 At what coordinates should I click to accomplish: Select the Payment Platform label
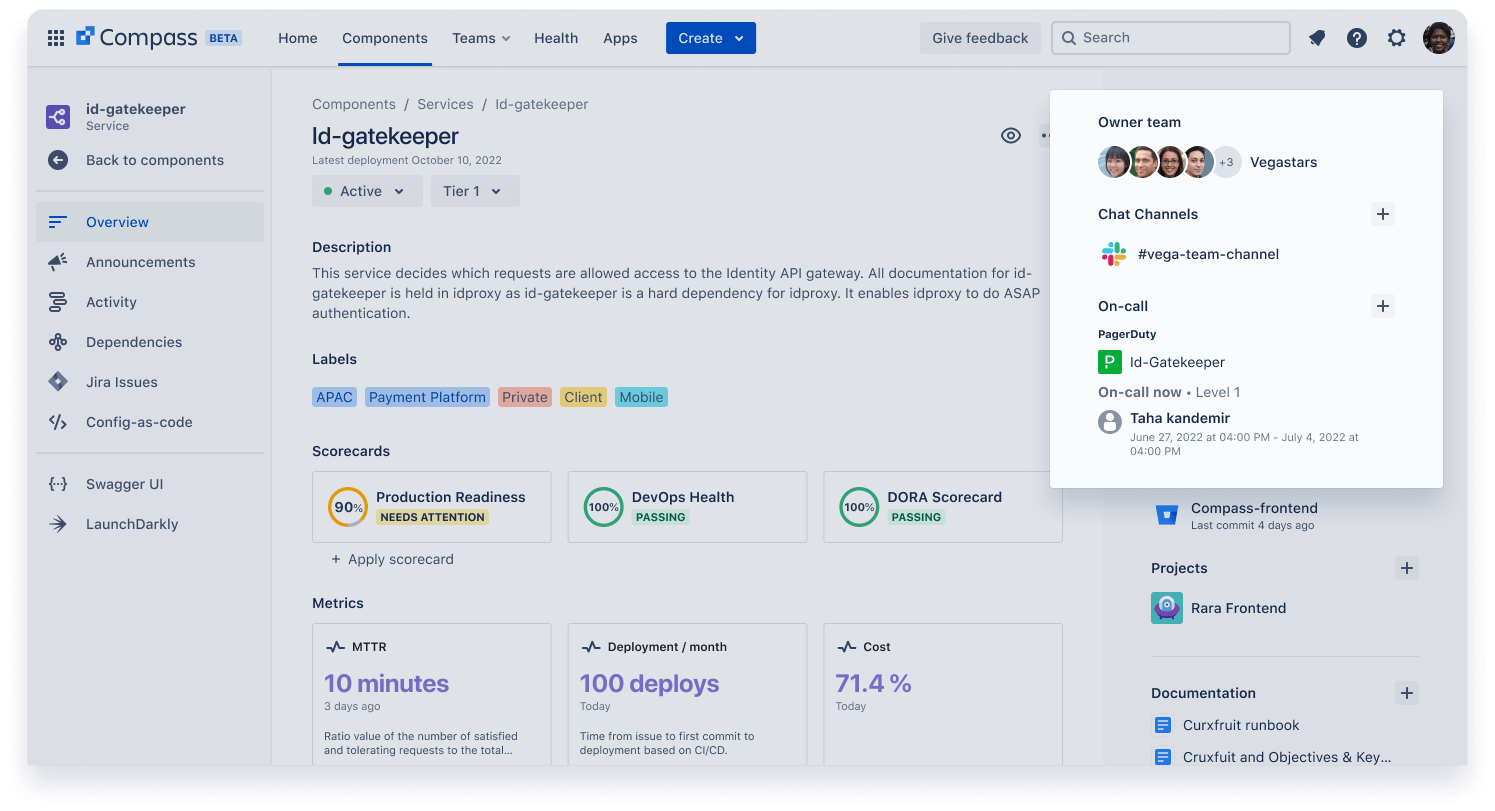click(427, 396)
